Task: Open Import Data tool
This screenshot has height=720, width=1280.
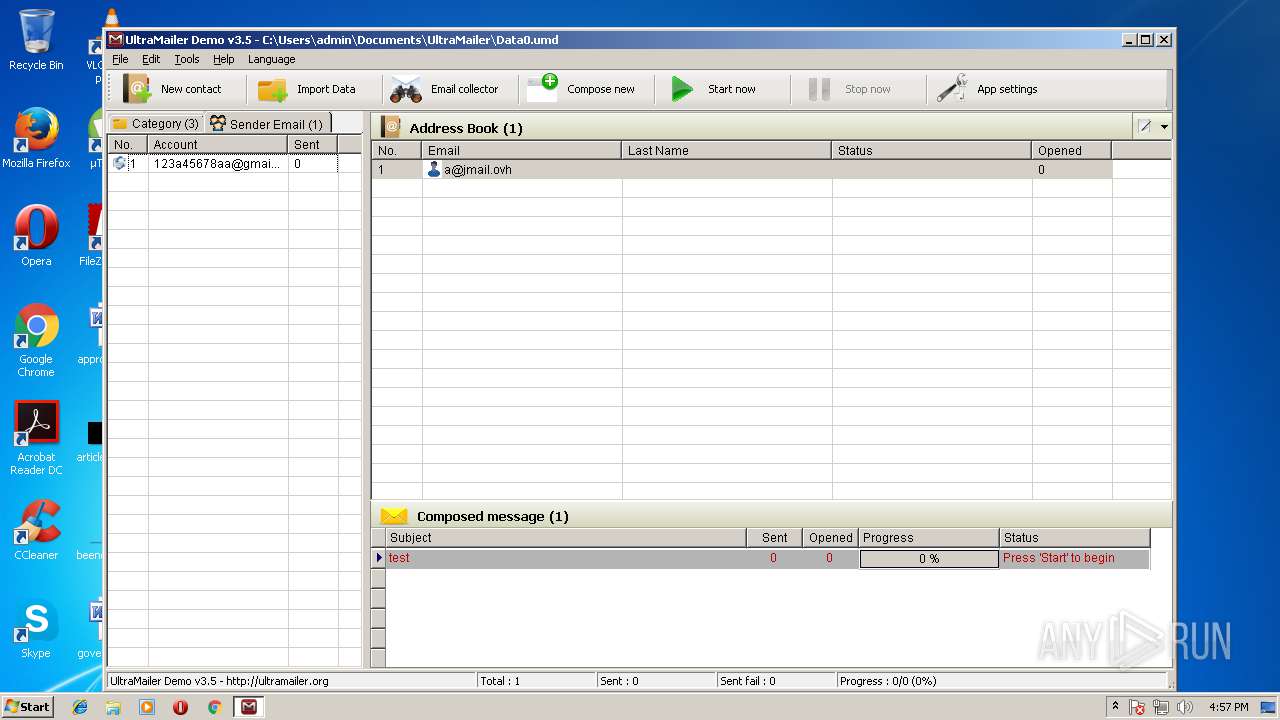Action: point(306,89)
